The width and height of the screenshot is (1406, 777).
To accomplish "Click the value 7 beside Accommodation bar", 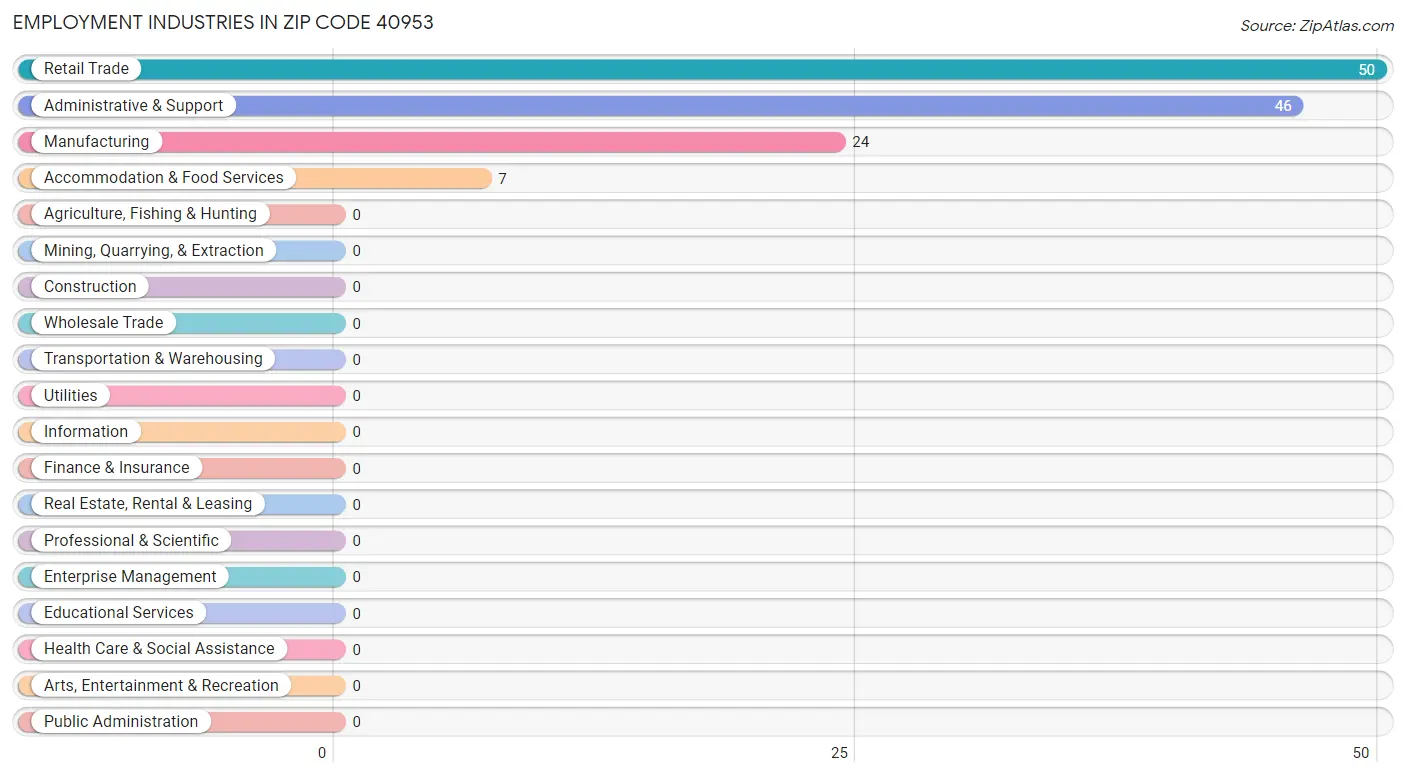I will tap(503, 179).
